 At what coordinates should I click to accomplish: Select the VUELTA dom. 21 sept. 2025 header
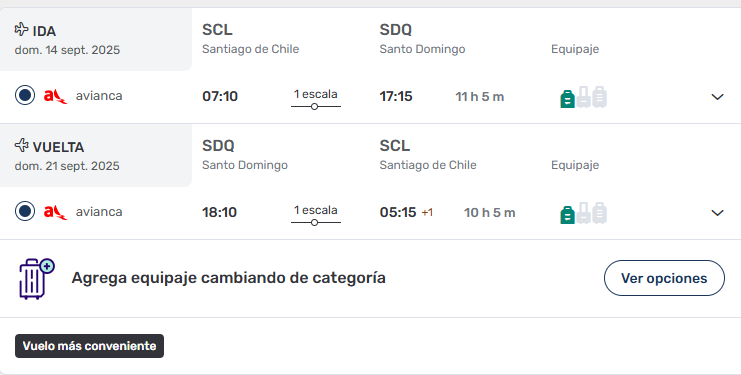click(x=96, y=155)
